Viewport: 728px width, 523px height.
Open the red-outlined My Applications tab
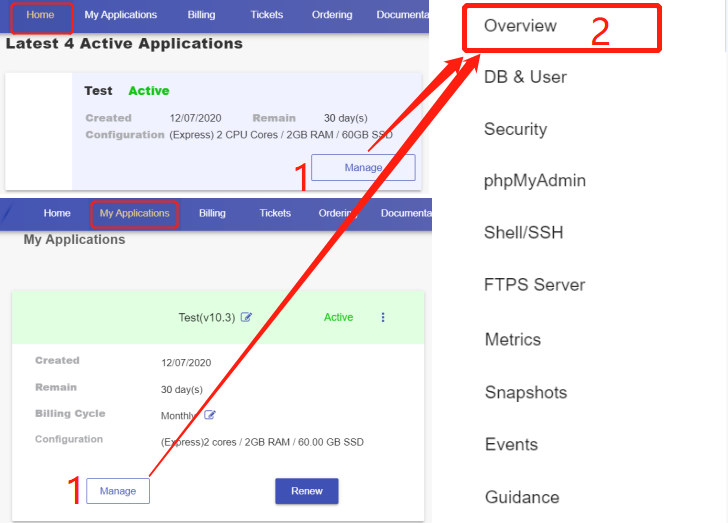pos(134,213)
